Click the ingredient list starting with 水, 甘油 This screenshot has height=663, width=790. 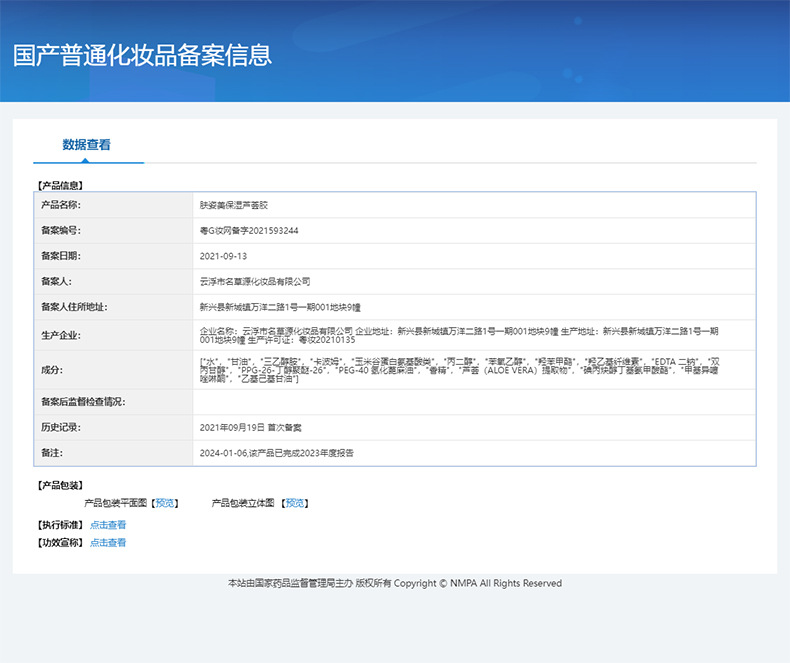coord(459,370)
